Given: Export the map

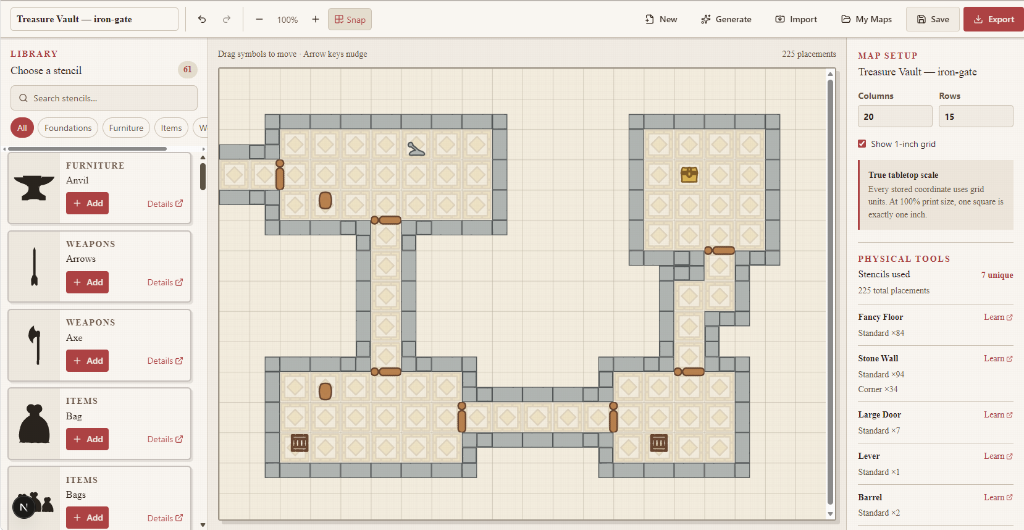Looking at the screenshot, I should pos(993,20).
